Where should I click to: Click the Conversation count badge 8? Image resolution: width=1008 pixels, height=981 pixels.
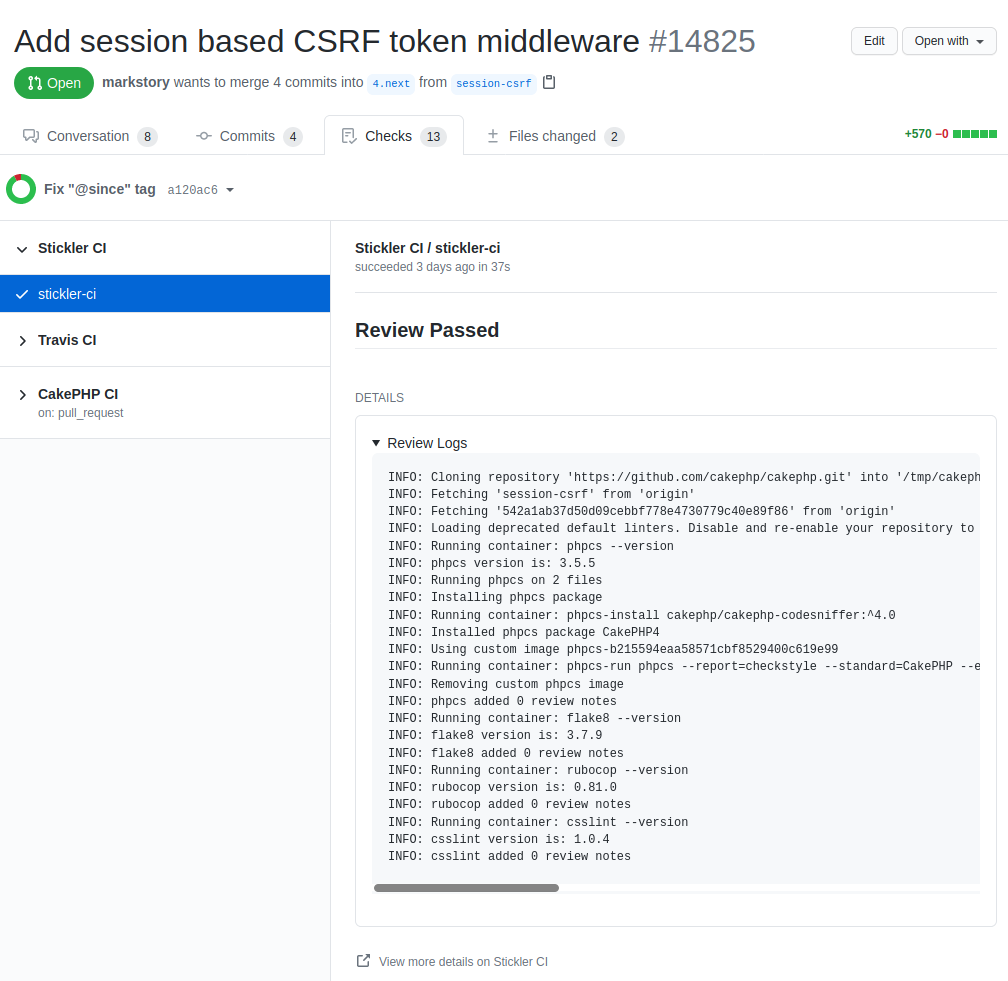point(147,137)
